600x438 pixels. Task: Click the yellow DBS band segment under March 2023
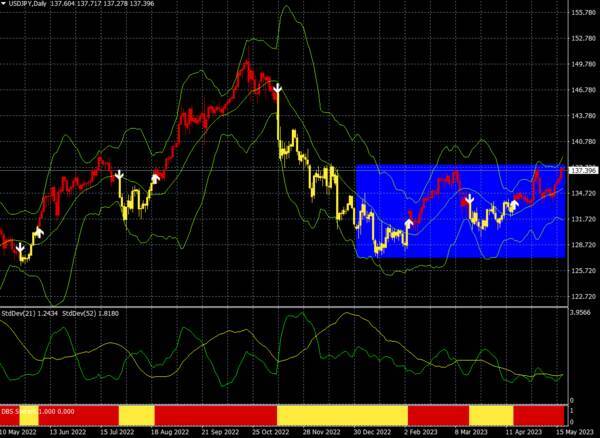(x=491, y=416)
